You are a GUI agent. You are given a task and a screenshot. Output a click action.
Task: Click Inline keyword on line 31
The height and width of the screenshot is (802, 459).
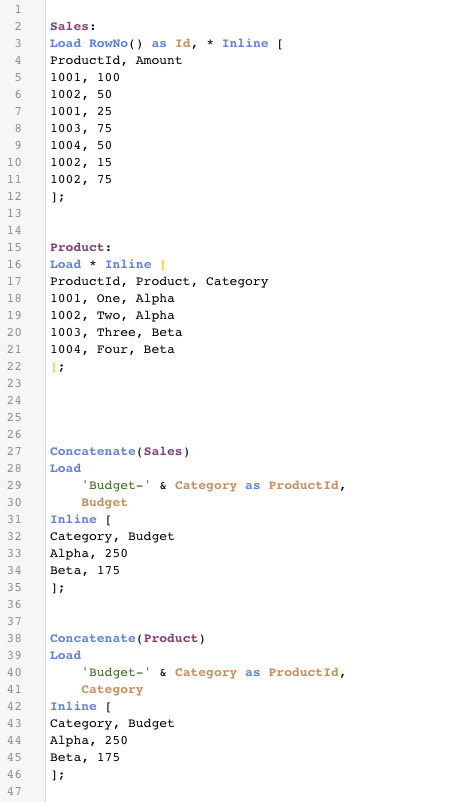click(73, 519)
